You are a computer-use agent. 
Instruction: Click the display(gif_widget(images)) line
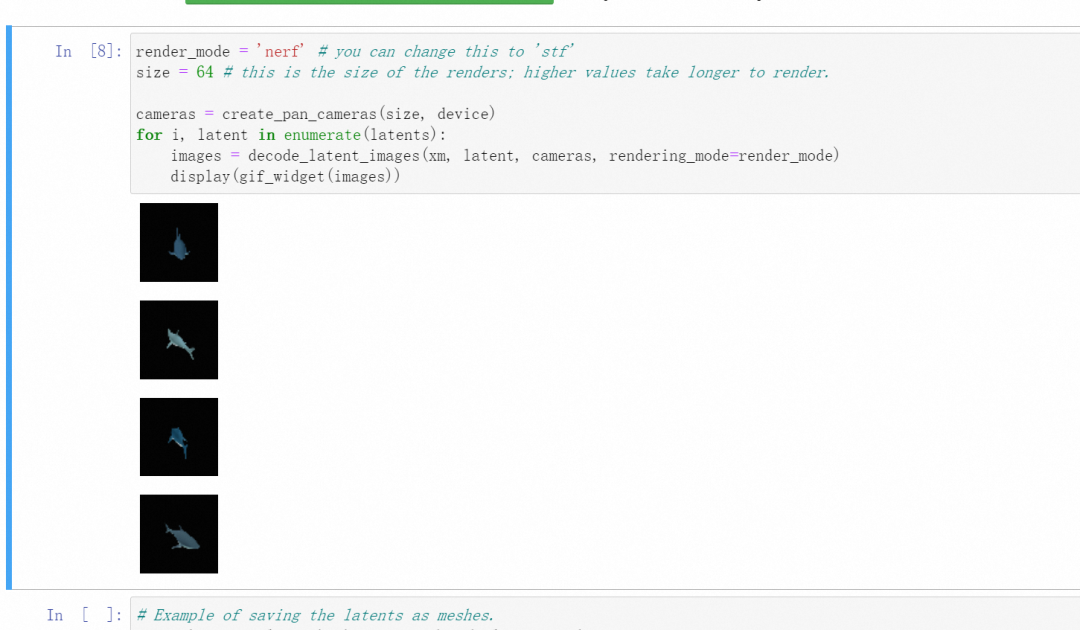pos(285,176)
